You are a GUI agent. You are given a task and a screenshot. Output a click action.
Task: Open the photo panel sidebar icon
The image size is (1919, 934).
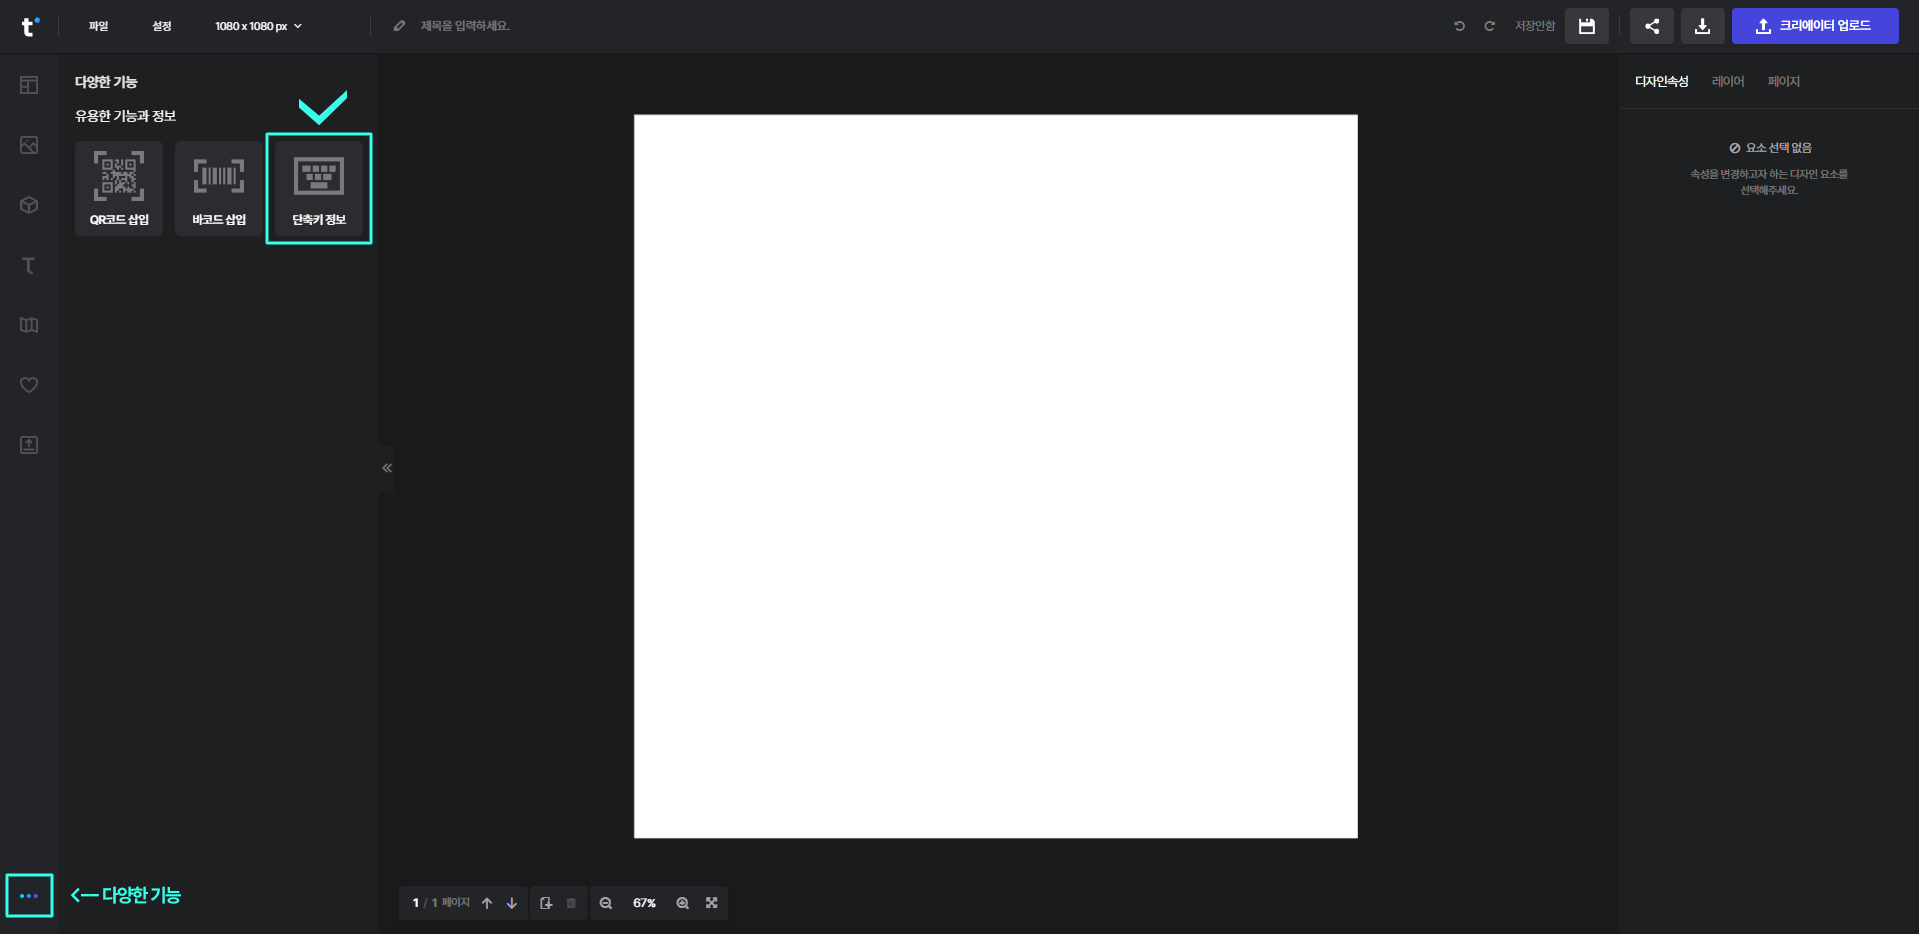coord(29,145)
